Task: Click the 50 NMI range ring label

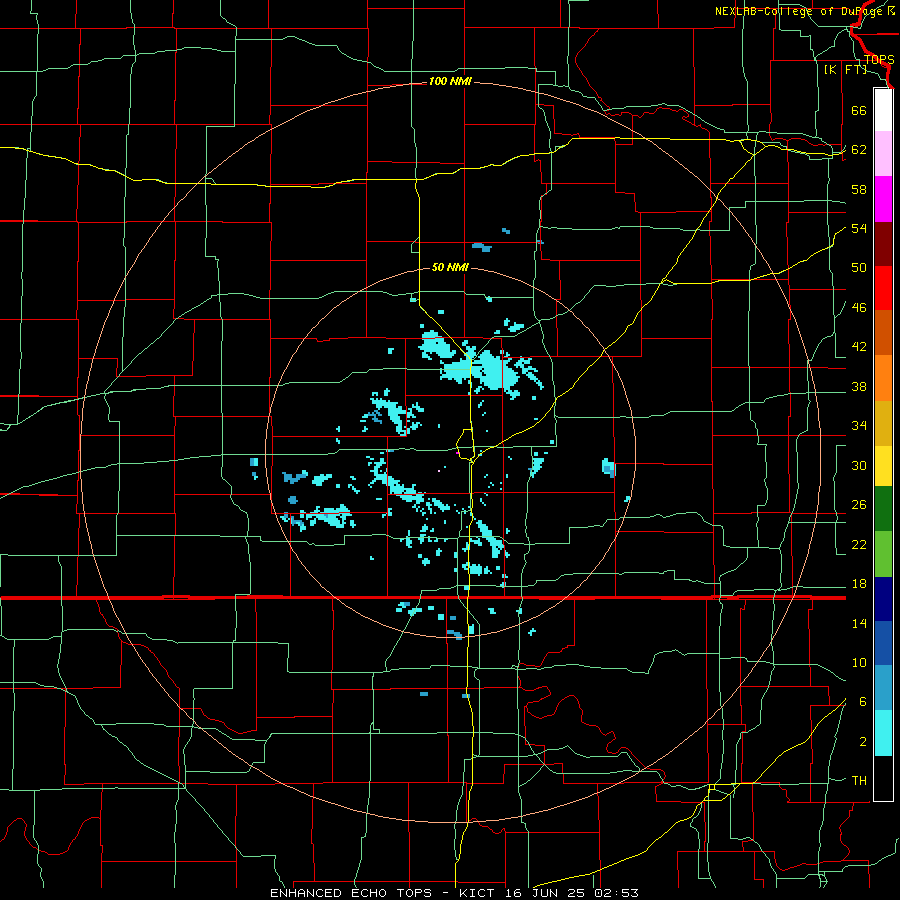Action: coord(451,267)
